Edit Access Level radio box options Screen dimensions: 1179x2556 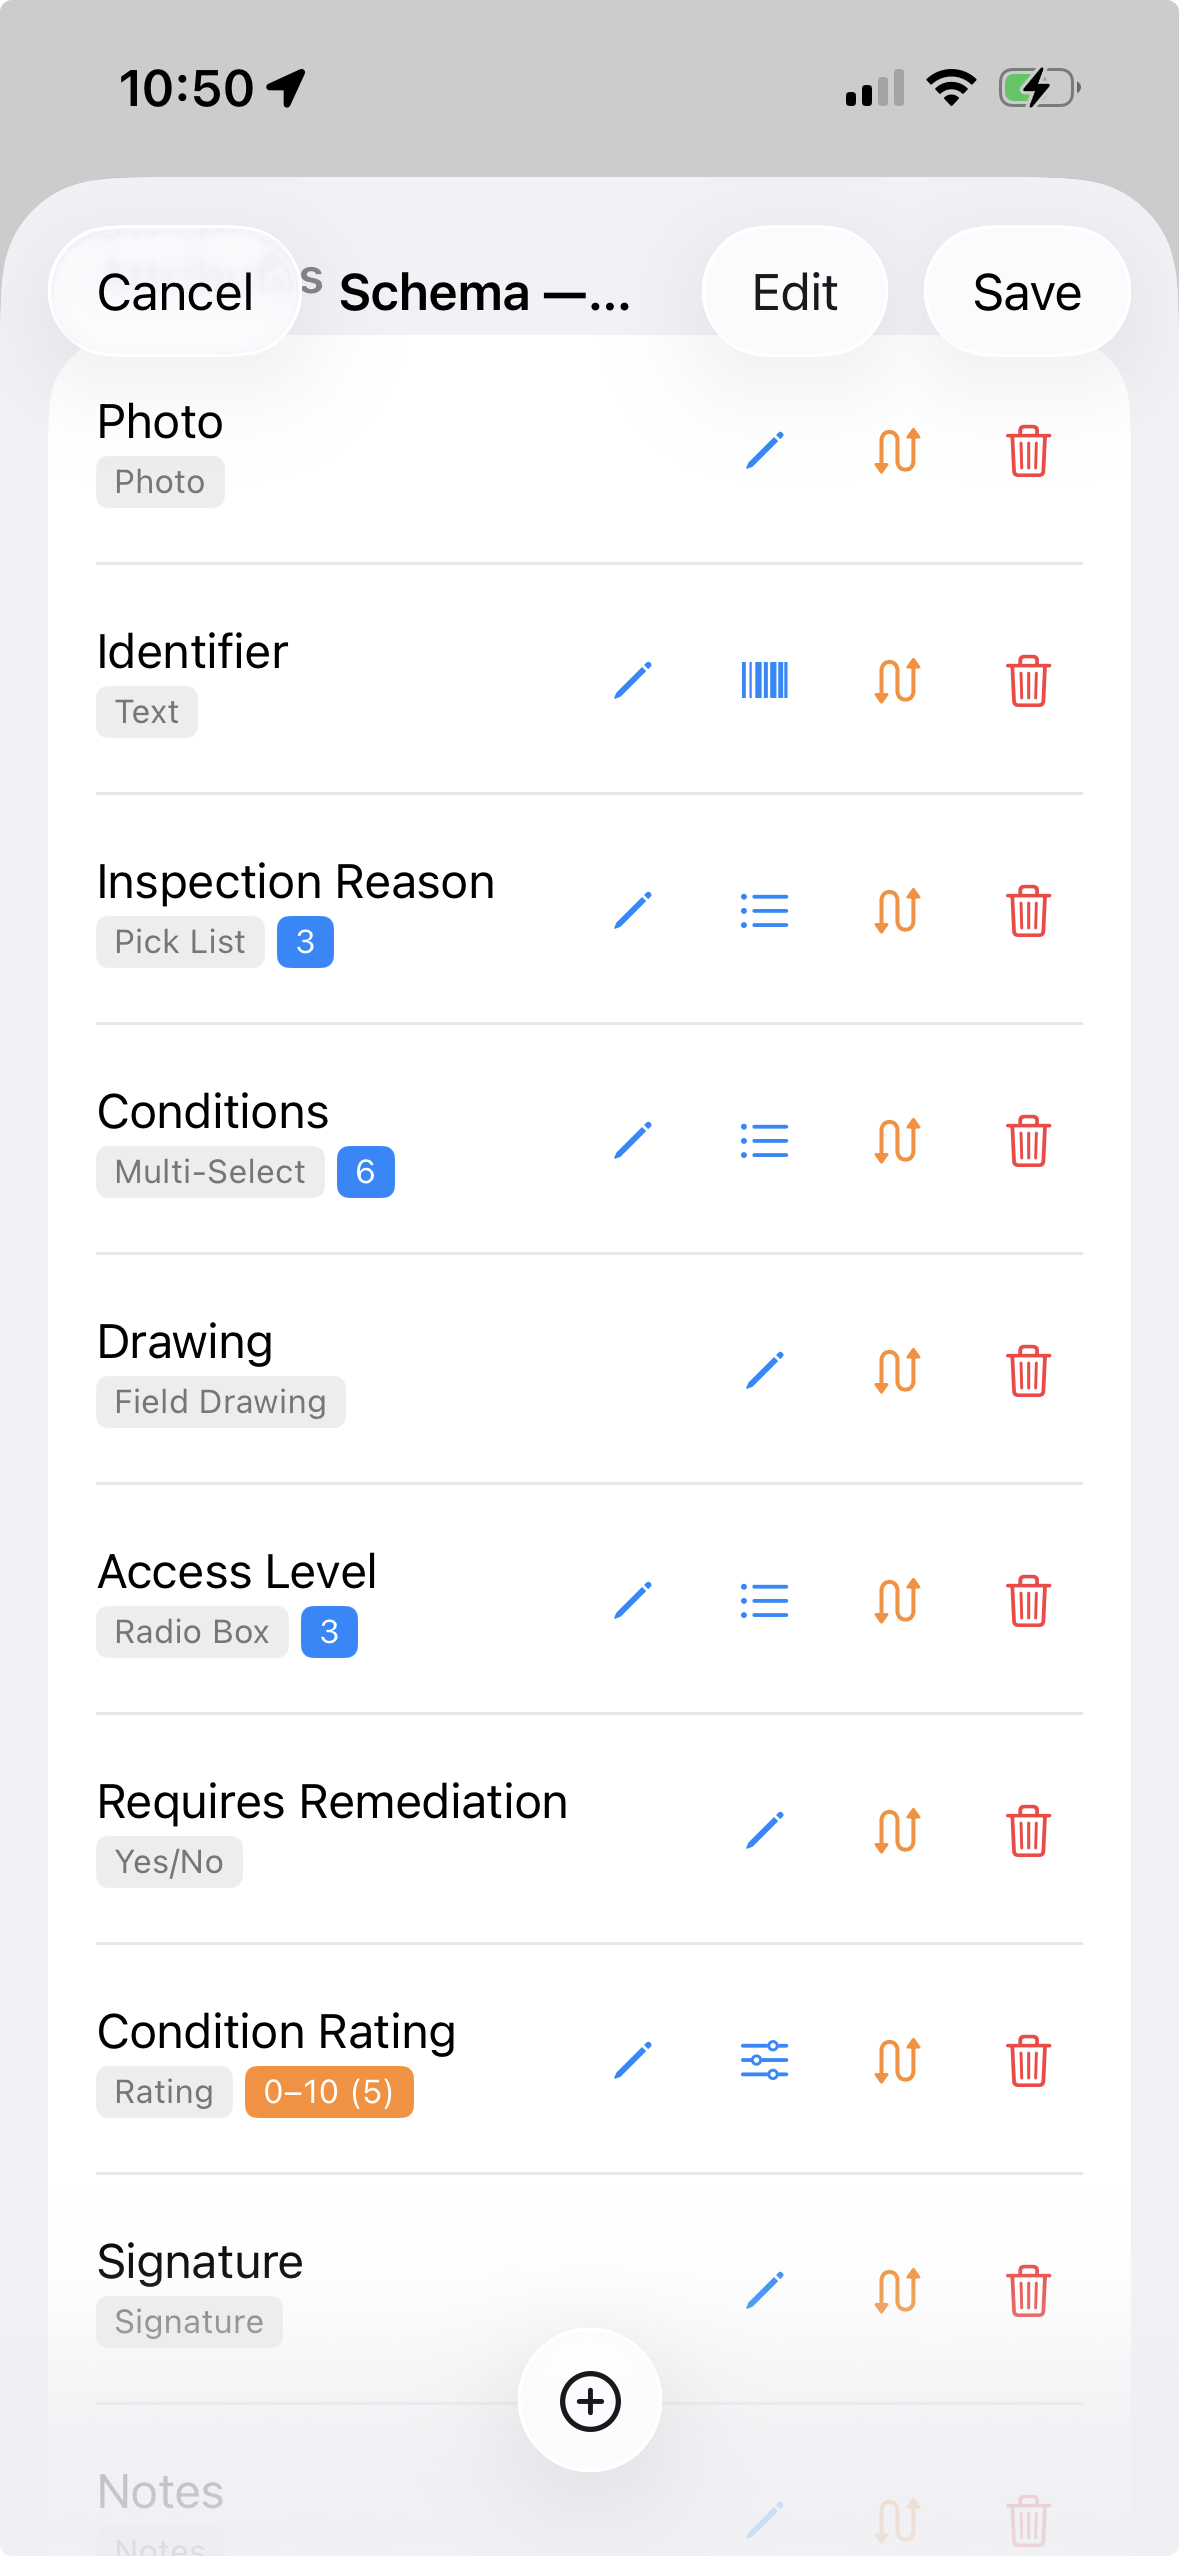pyautogui.click(x=765, y=1601)
